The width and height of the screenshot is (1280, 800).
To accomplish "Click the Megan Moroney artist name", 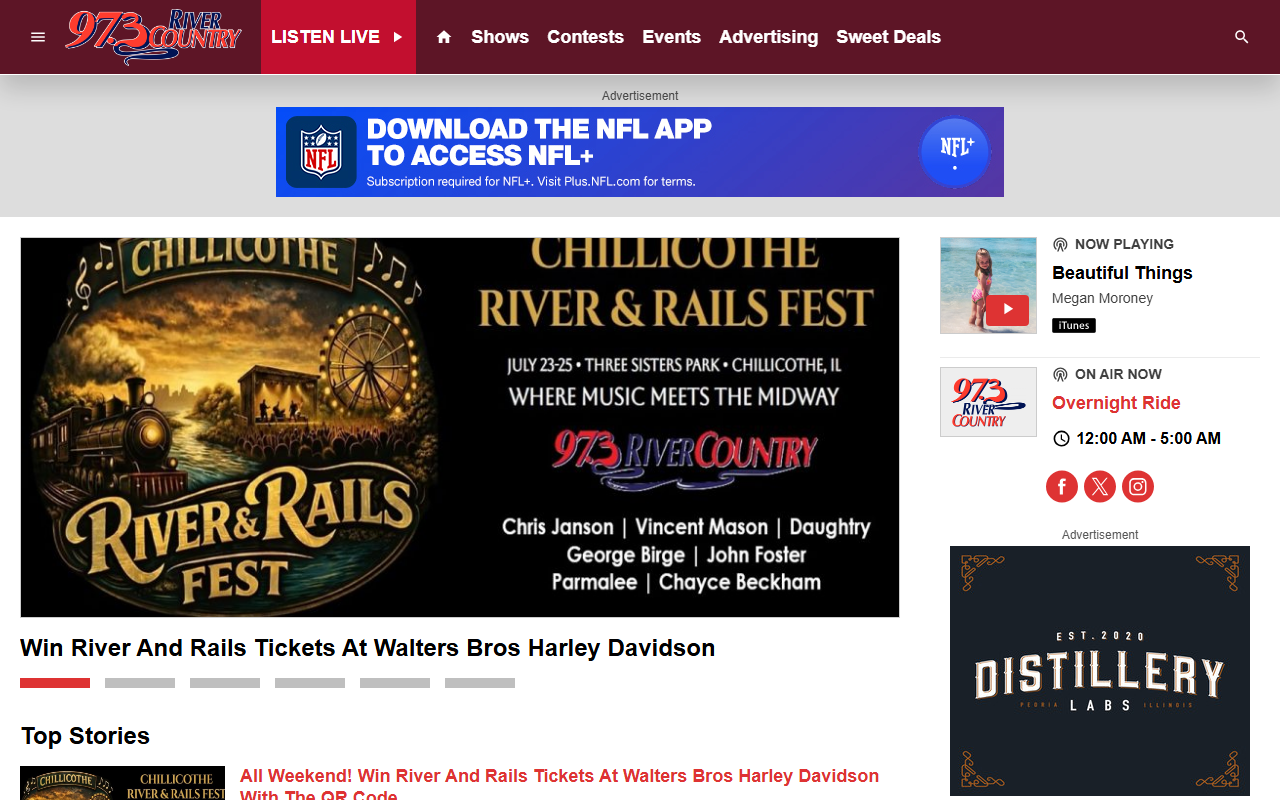I will (x=1102, y=298).
